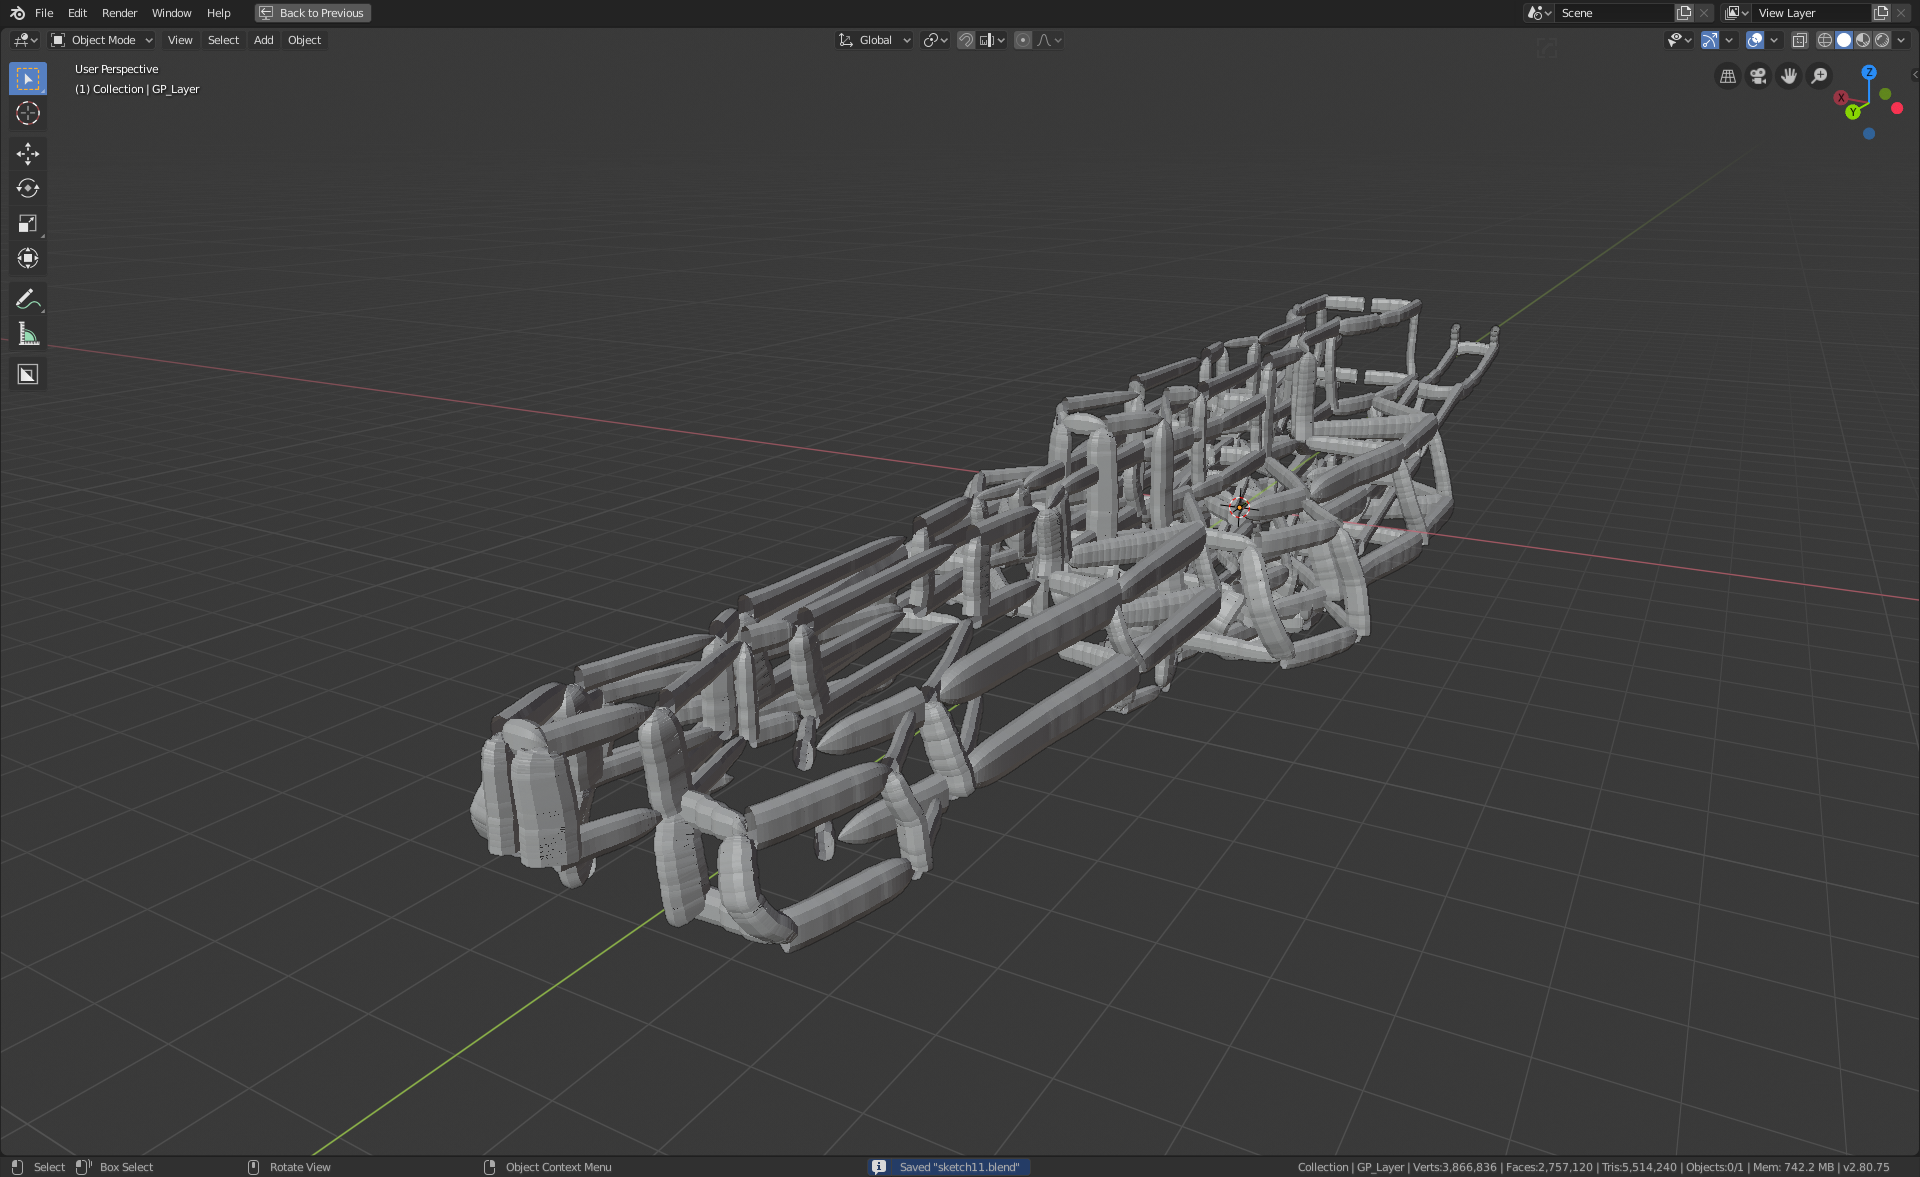Open the Add menu in viewport header
The width and height of the screenshot is (1920, 1177).
click(263, 40)
